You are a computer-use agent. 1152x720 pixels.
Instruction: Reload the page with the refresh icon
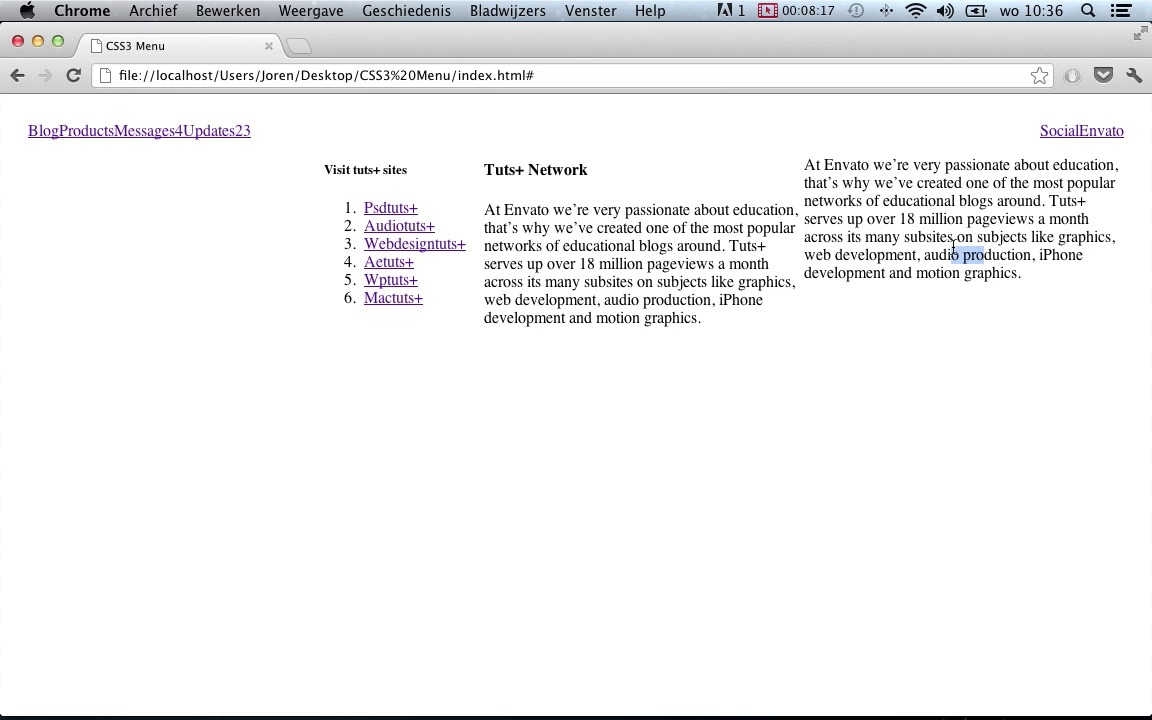click(73, 75)
